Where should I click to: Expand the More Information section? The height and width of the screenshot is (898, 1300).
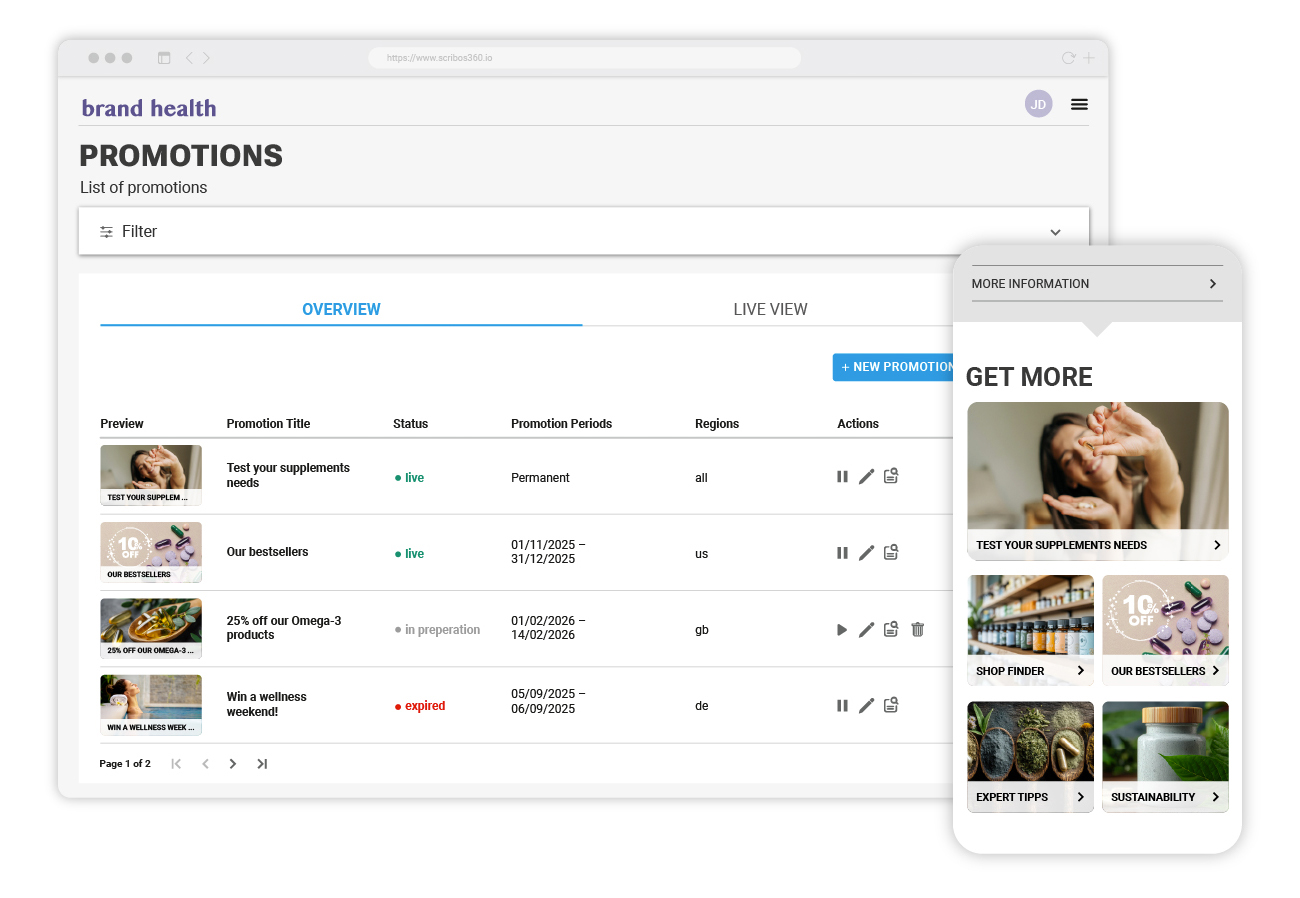tap(1096, 284)
